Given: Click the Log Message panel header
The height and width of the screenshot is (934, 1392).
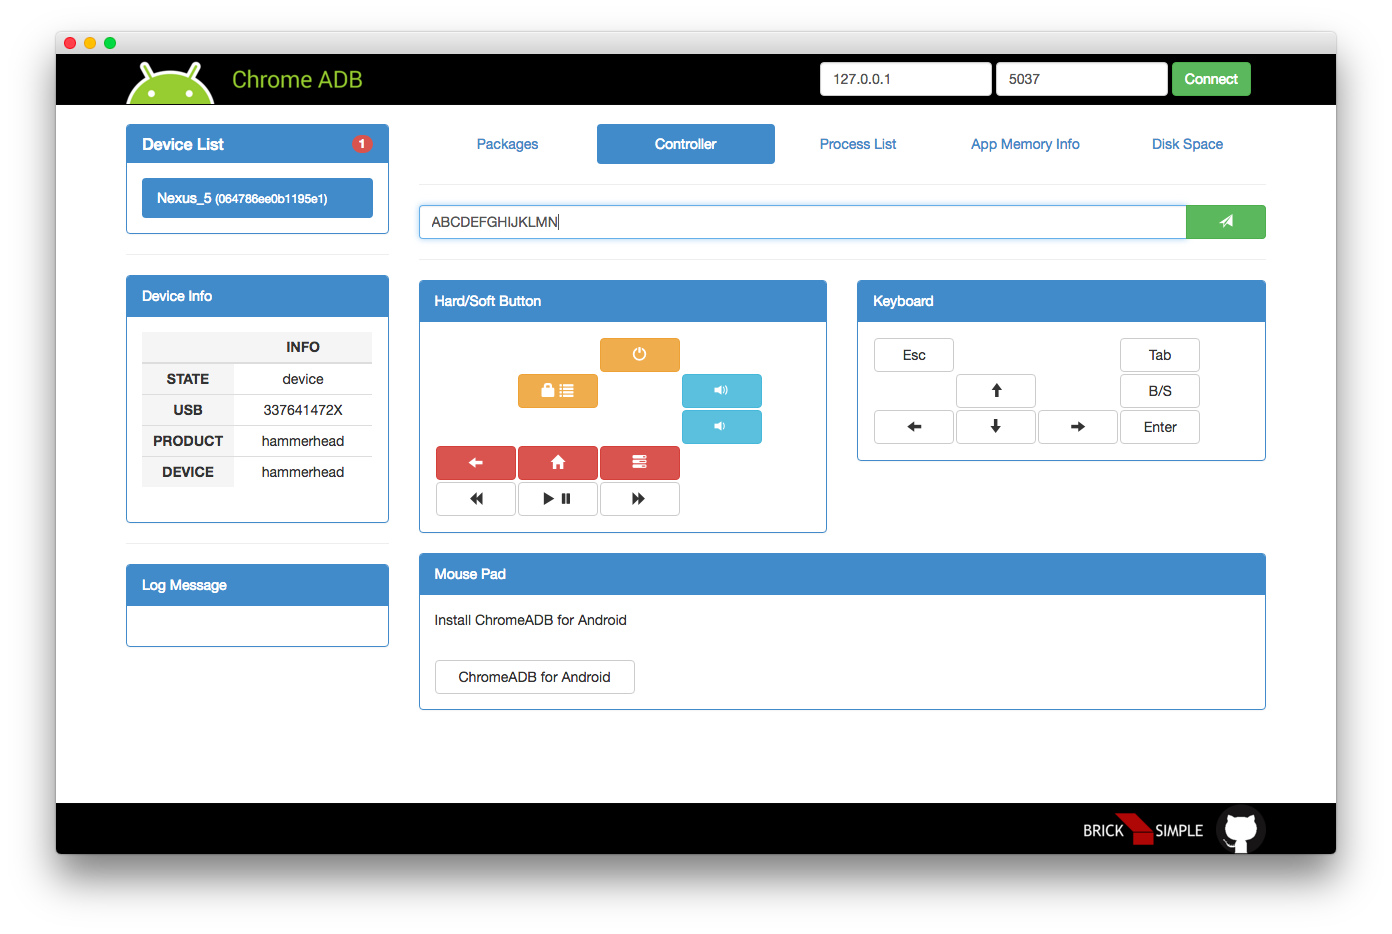Looking at the screenshot, I should point(257,585).
